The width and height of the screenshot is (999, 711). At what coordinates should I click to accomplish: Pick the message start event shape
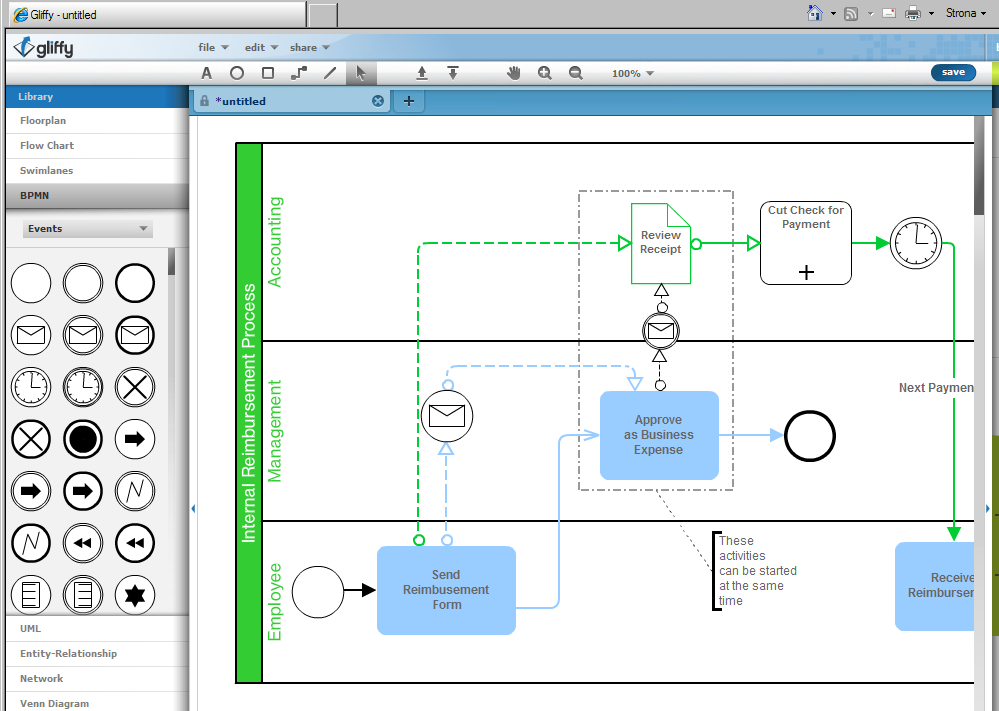coord(31,335)
